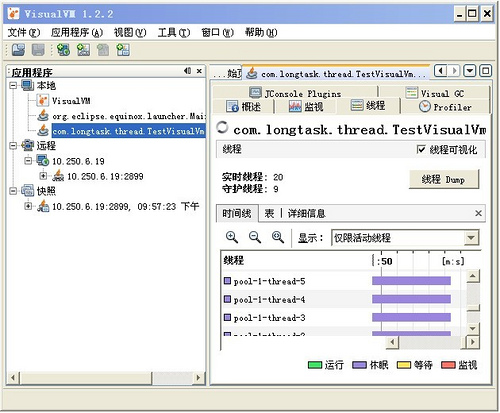Open the 窗口 menu

click(x=217, y=33)
